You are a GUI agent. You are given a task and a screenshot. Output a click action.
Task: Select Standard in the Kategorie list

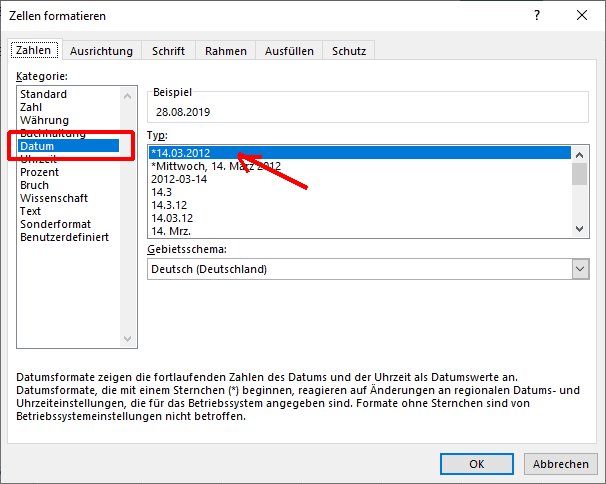pos(44,94)
